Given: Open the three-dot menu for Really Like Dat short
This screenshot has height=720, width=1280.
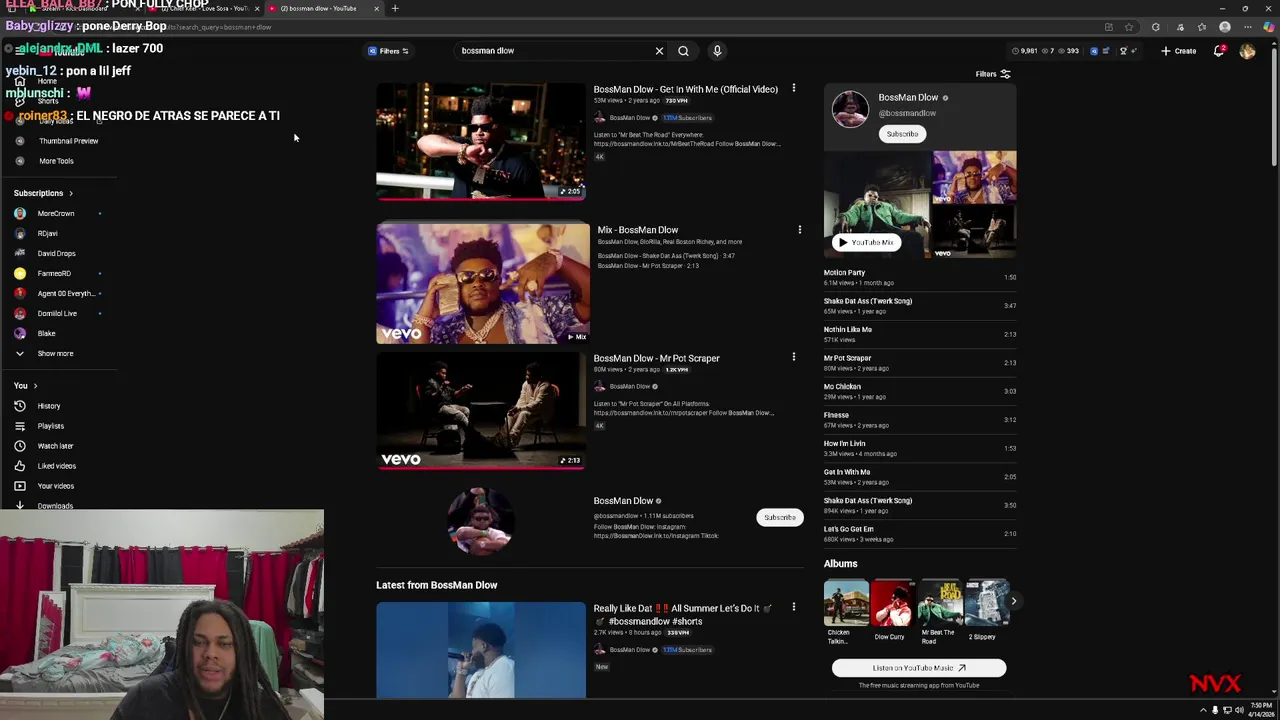Looking at the screenshot, I should pyautogui.click(x=794, y=607).
